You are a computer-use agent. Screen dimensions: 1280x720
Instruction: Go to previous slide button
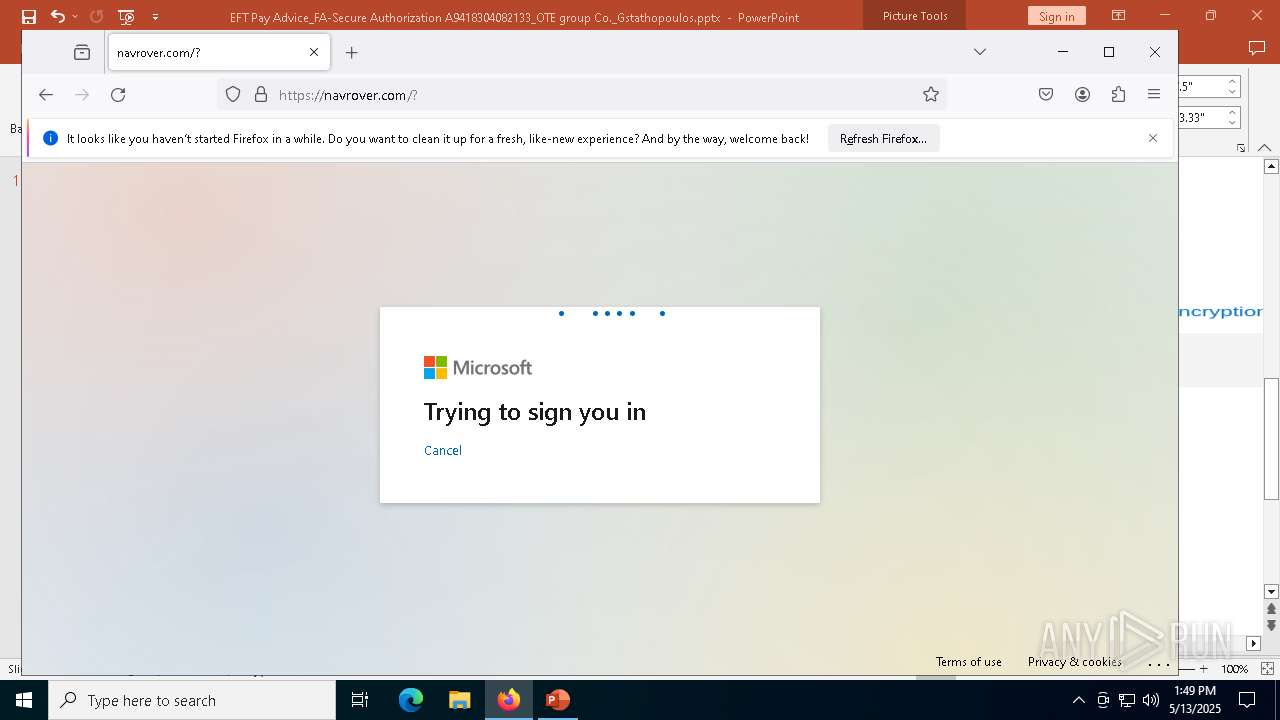coord(1272,609)
